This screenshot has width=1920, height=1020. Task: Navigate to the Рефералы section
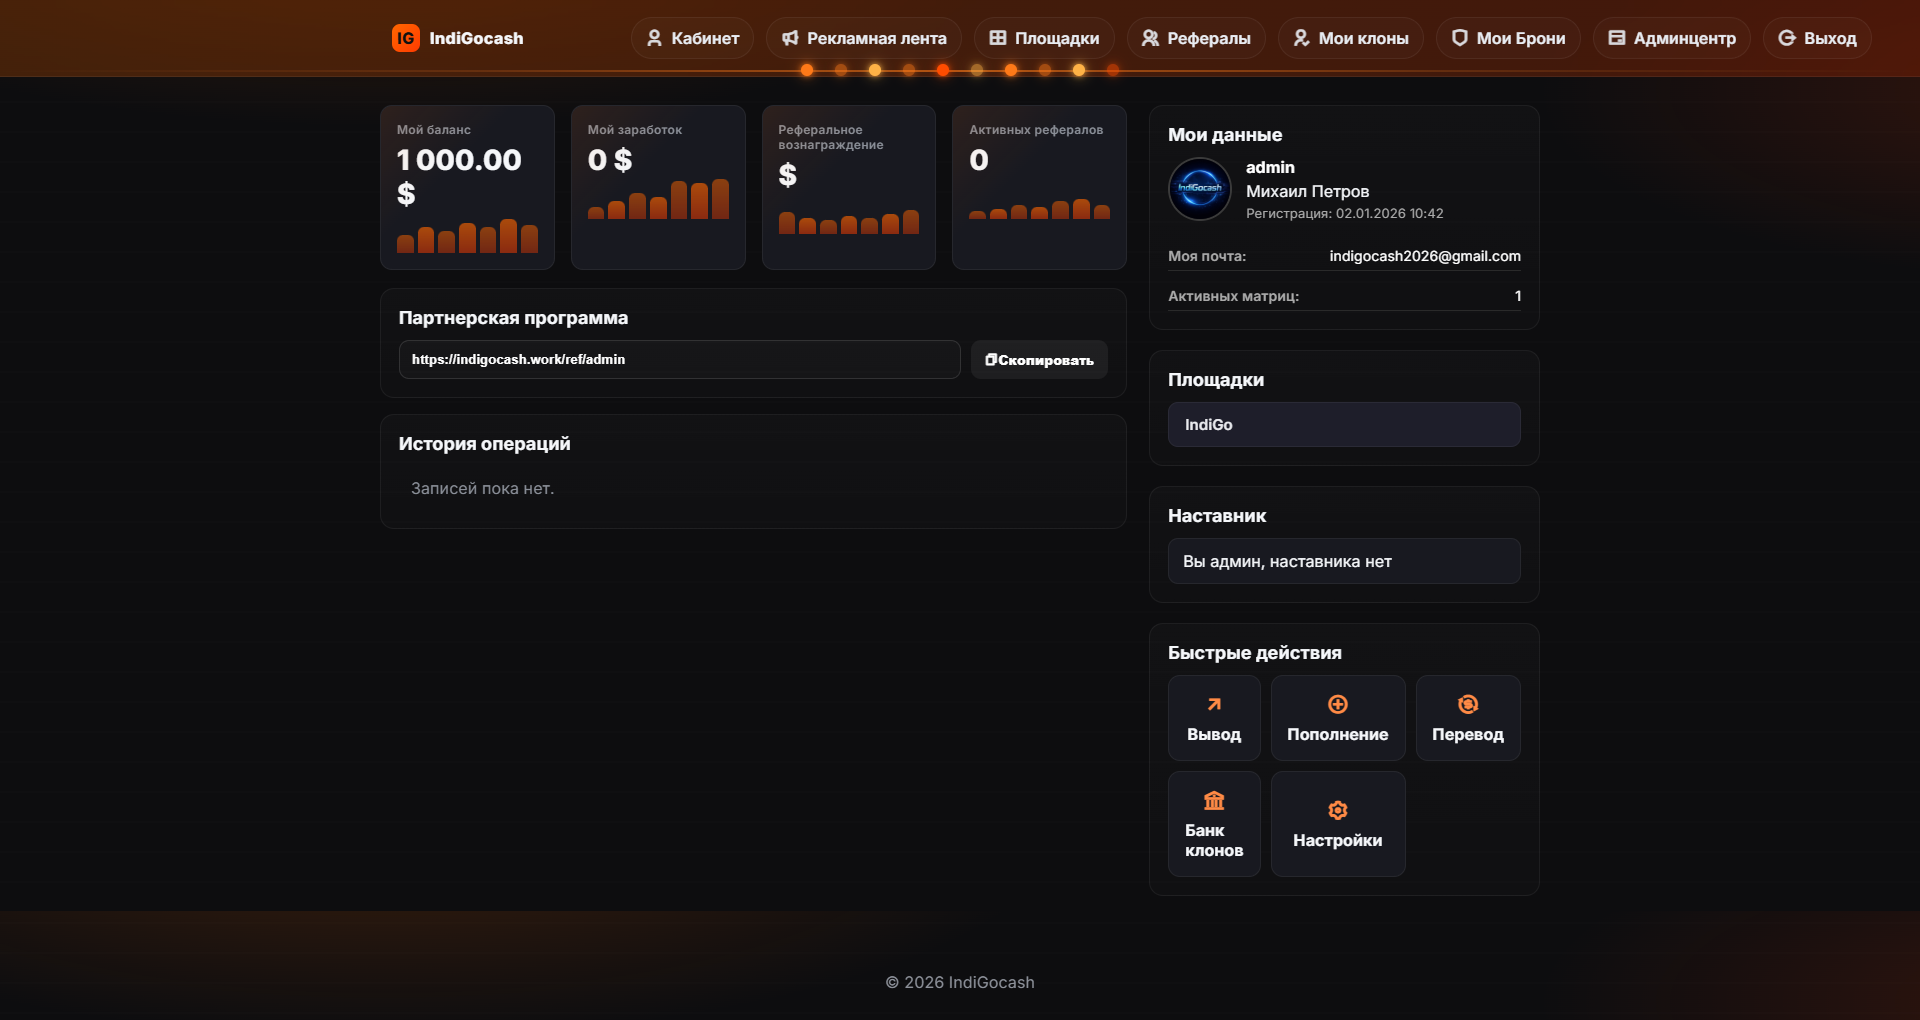click(x=1195, y=38)
